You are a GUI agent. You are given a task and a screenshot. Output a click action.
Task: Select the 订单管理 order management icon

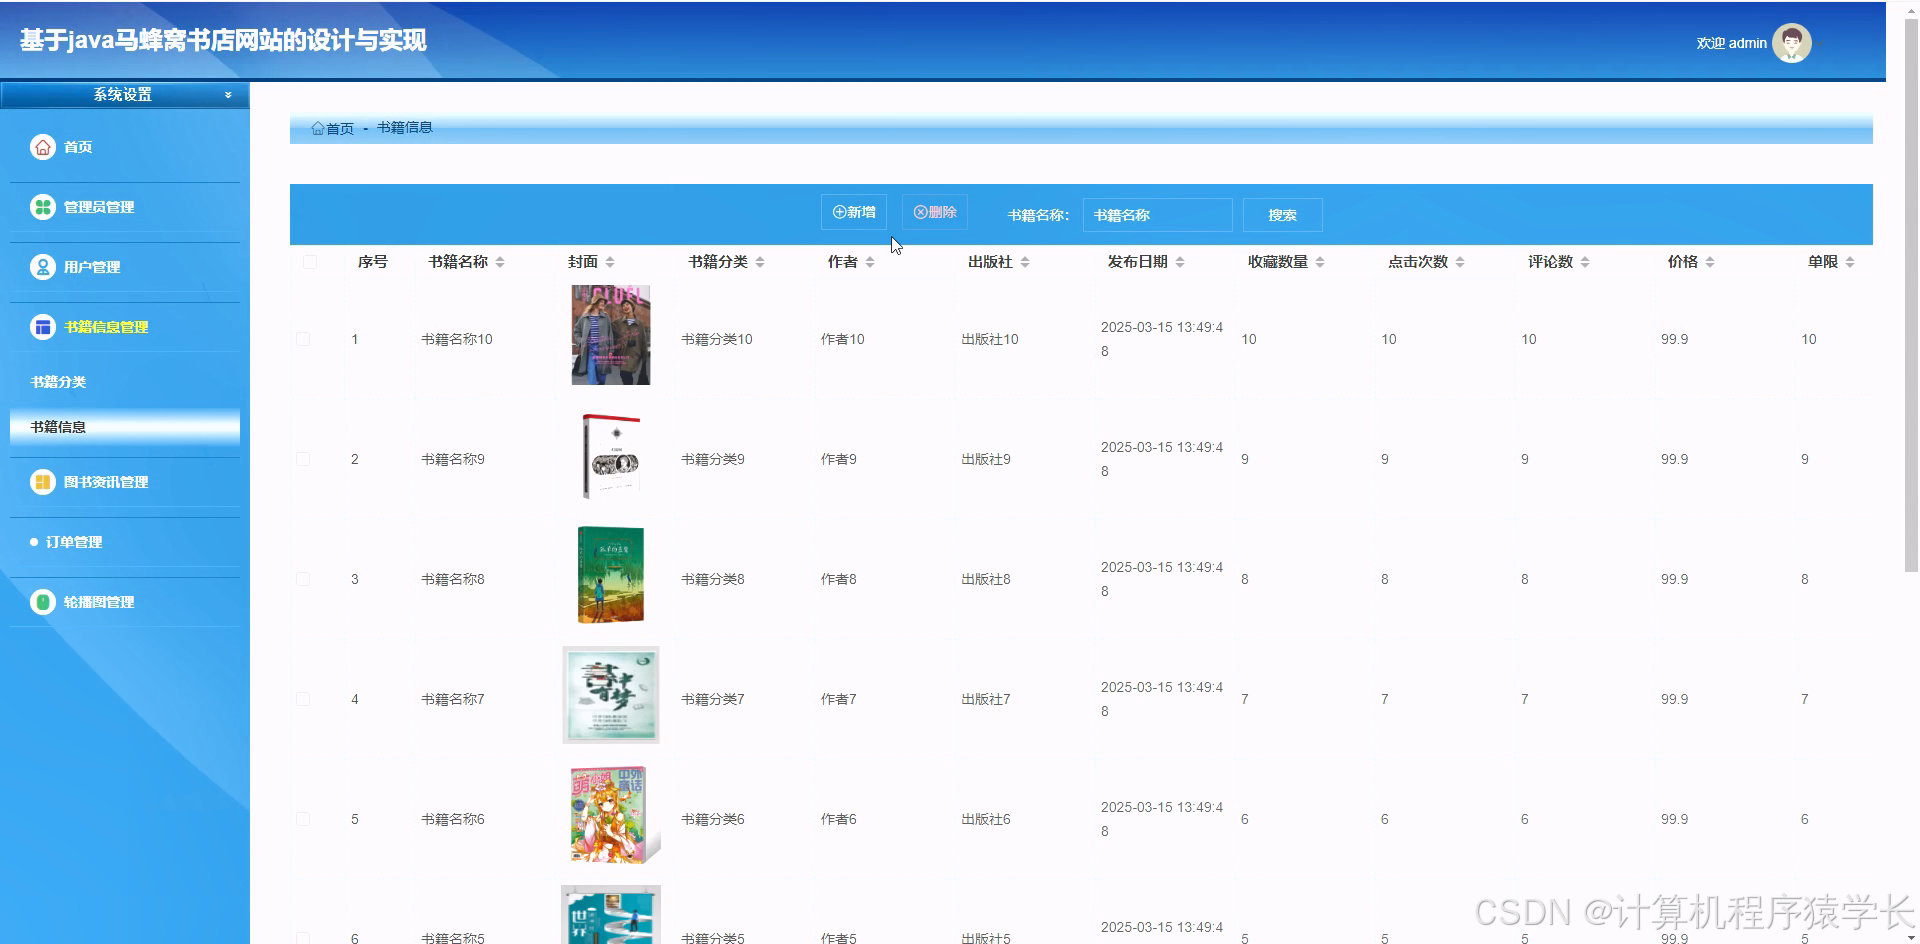(x=35, y=542)
